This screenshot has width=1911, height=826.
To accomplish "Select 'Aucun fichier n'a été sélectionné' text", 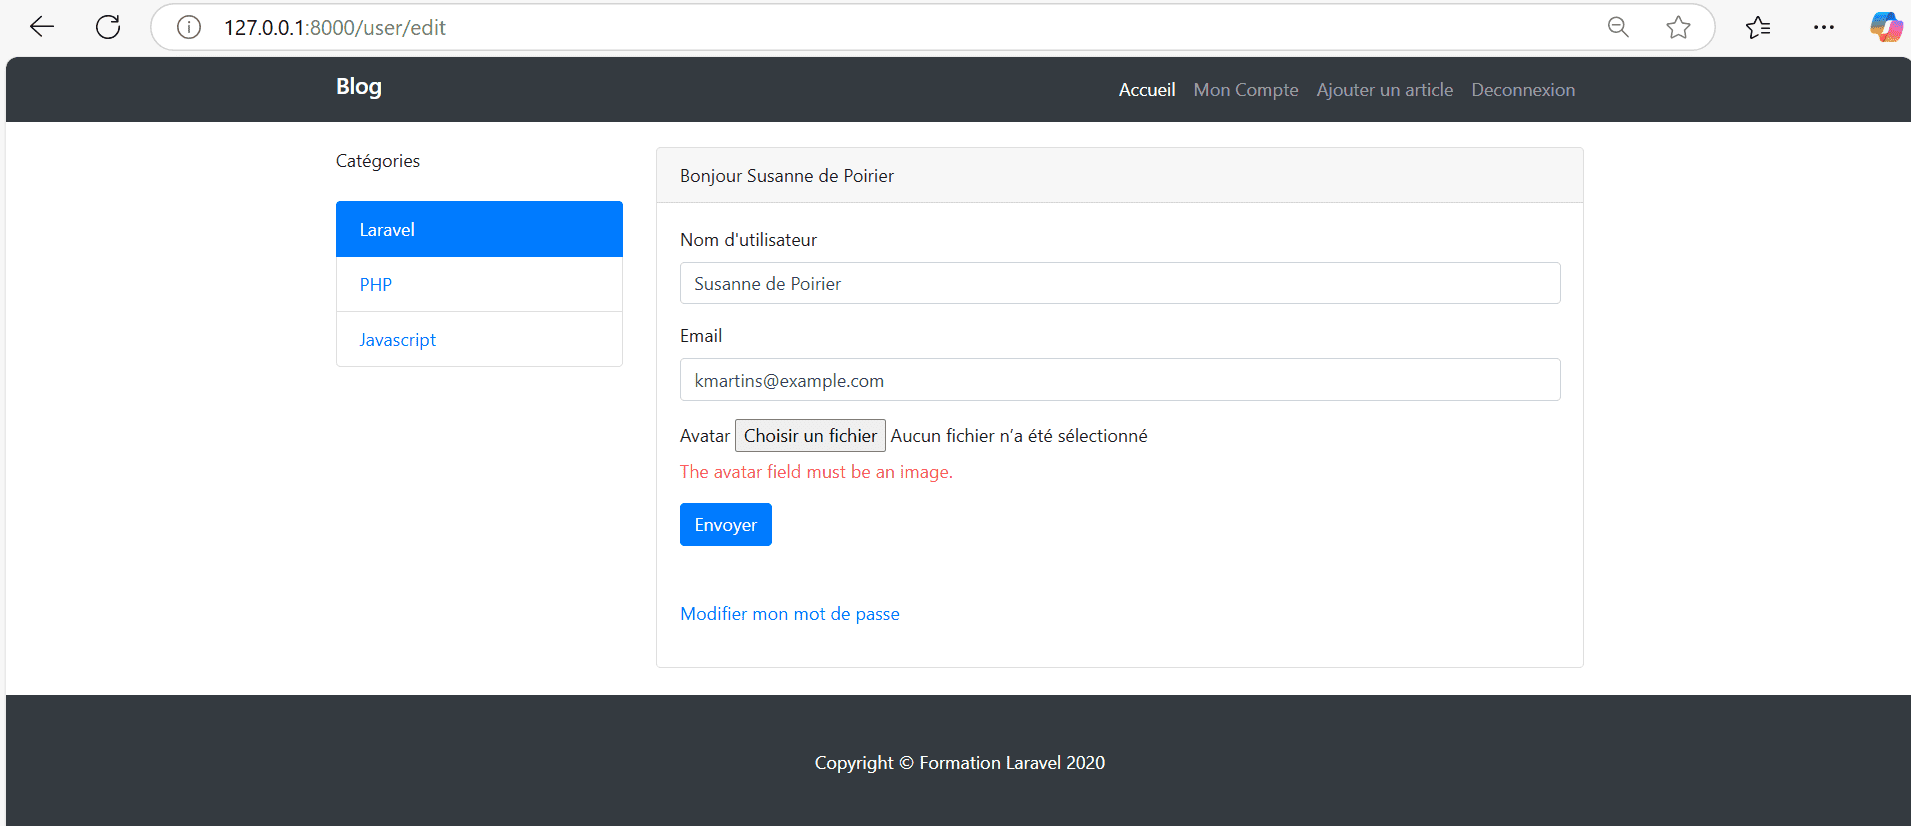I will coord(1019,436).
